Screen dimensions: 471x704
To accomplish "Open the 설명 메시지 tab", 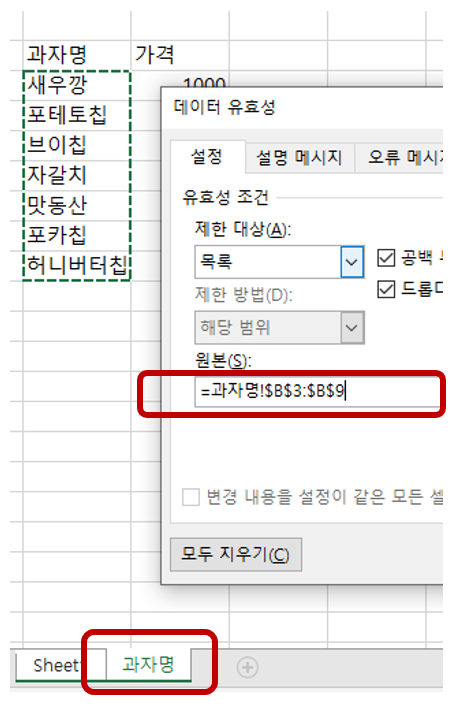I will pos(299,158).
